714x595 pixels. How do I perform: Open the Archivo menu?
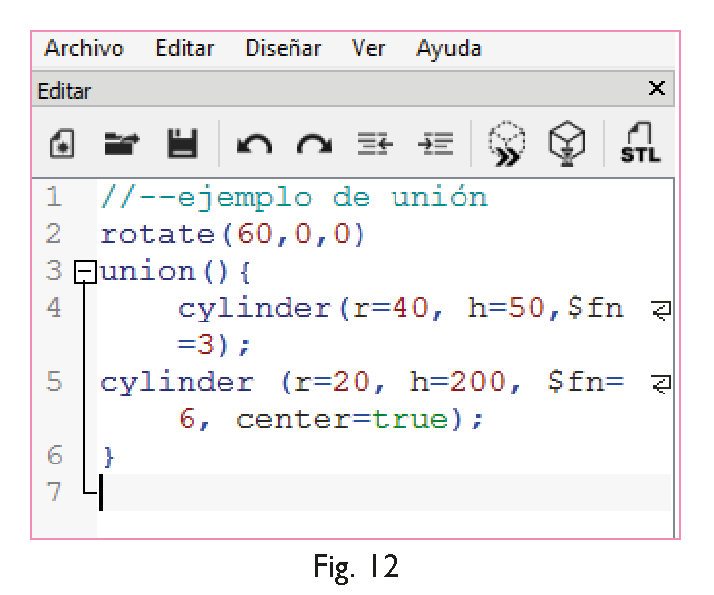(x=84, y=49)
